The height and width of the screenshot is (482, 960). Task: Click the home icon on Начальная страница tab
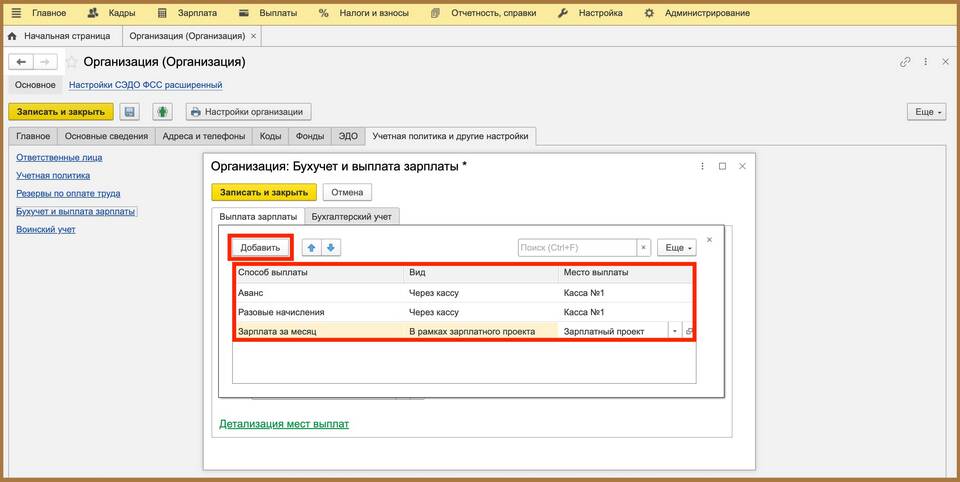(12, 36)
